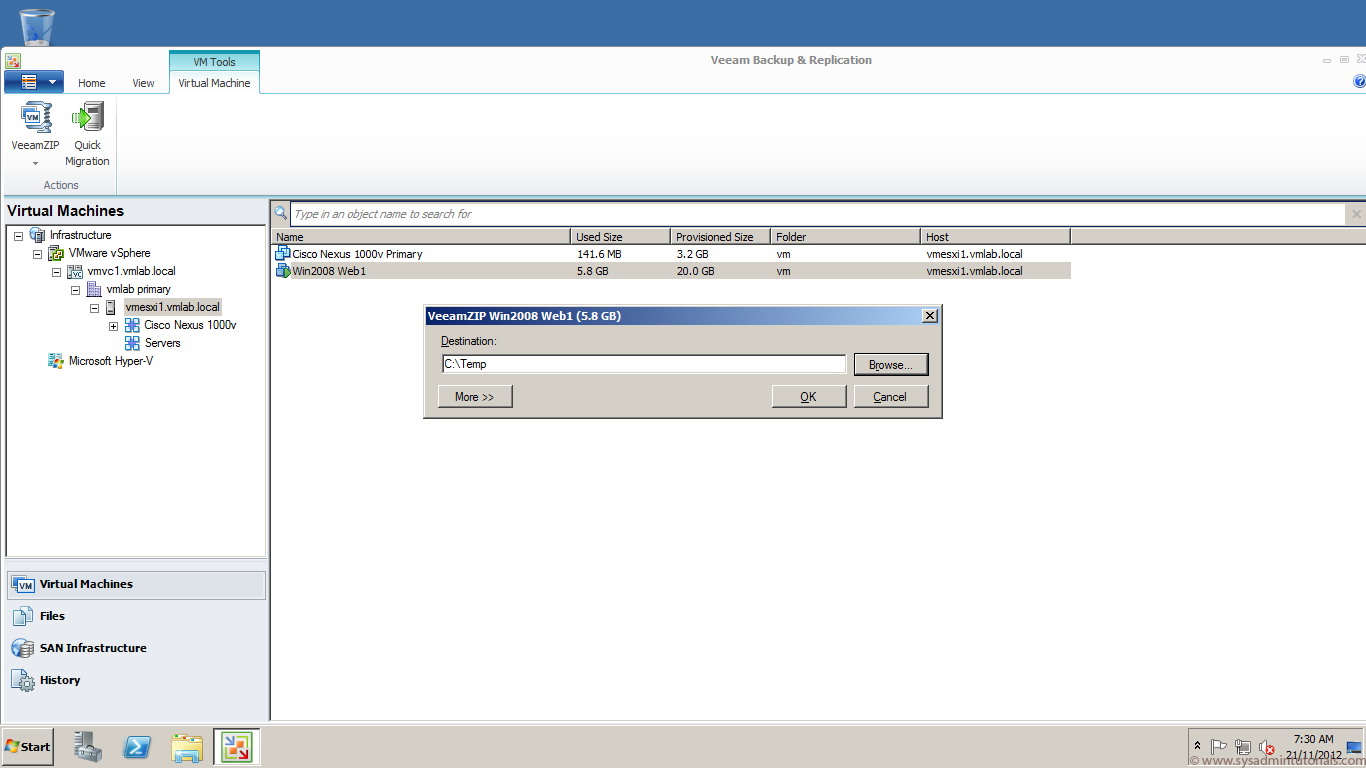Open Server Manager from the taskbar

(x=88, y=747)
